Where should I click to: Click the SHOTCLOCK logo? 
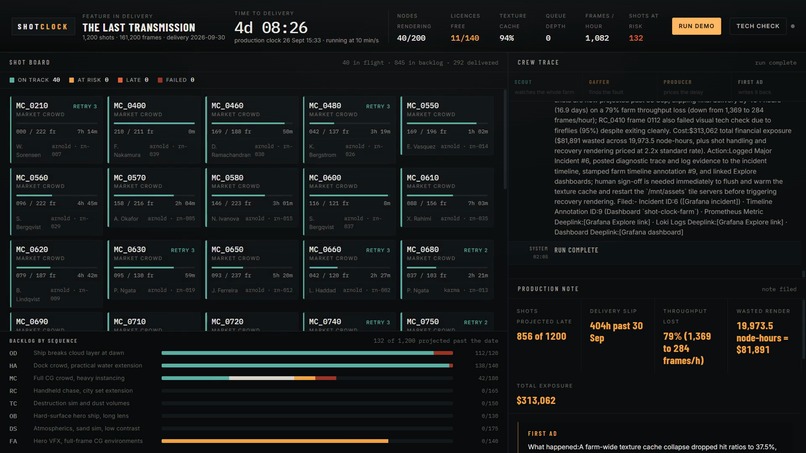[43, 27]
